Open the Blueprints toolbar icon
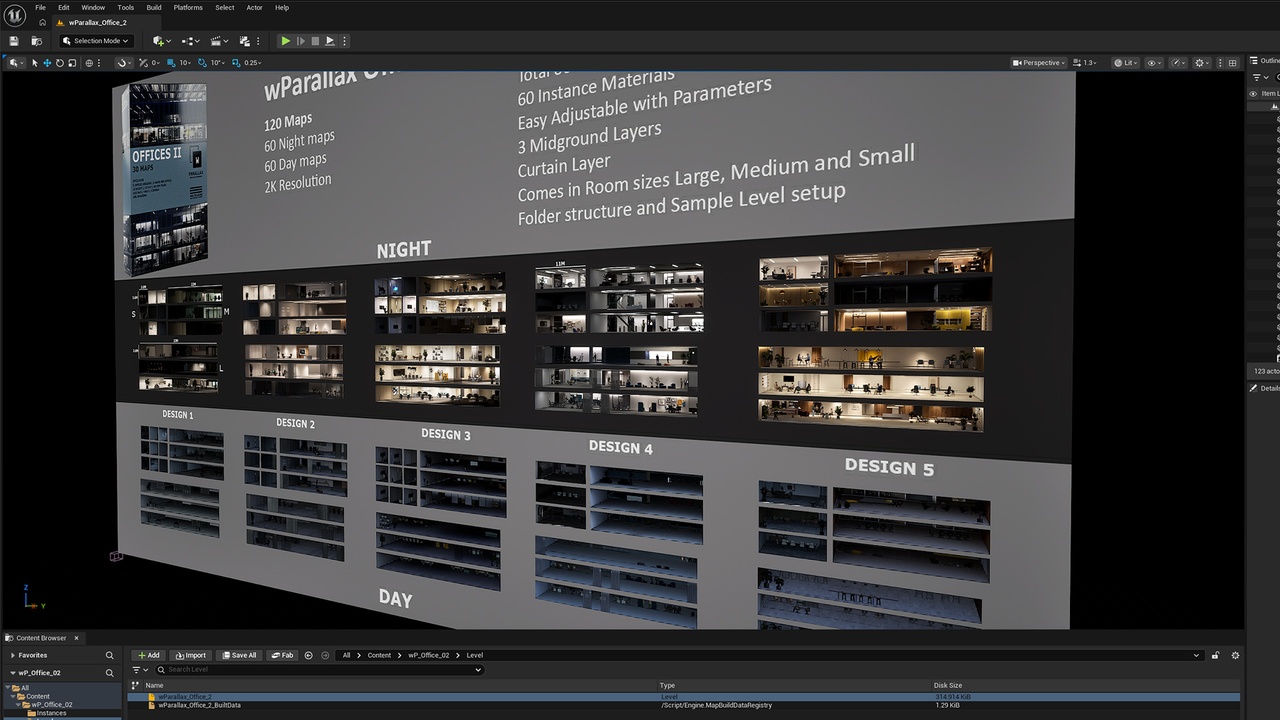Screen dimensions: 1280x720 coord(190,41)
